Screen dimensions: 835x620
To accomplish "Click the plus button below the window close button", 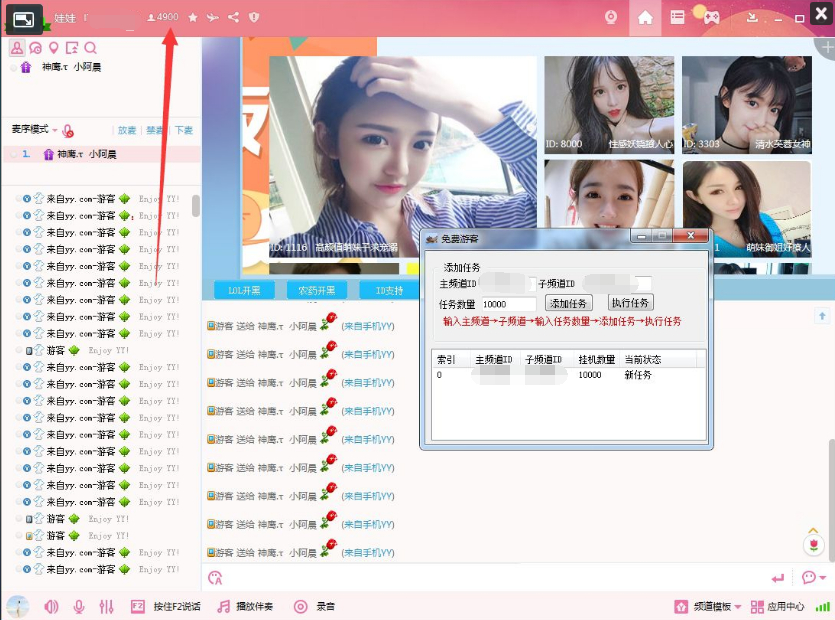I will pyautogui.click(x=826, y=47).
